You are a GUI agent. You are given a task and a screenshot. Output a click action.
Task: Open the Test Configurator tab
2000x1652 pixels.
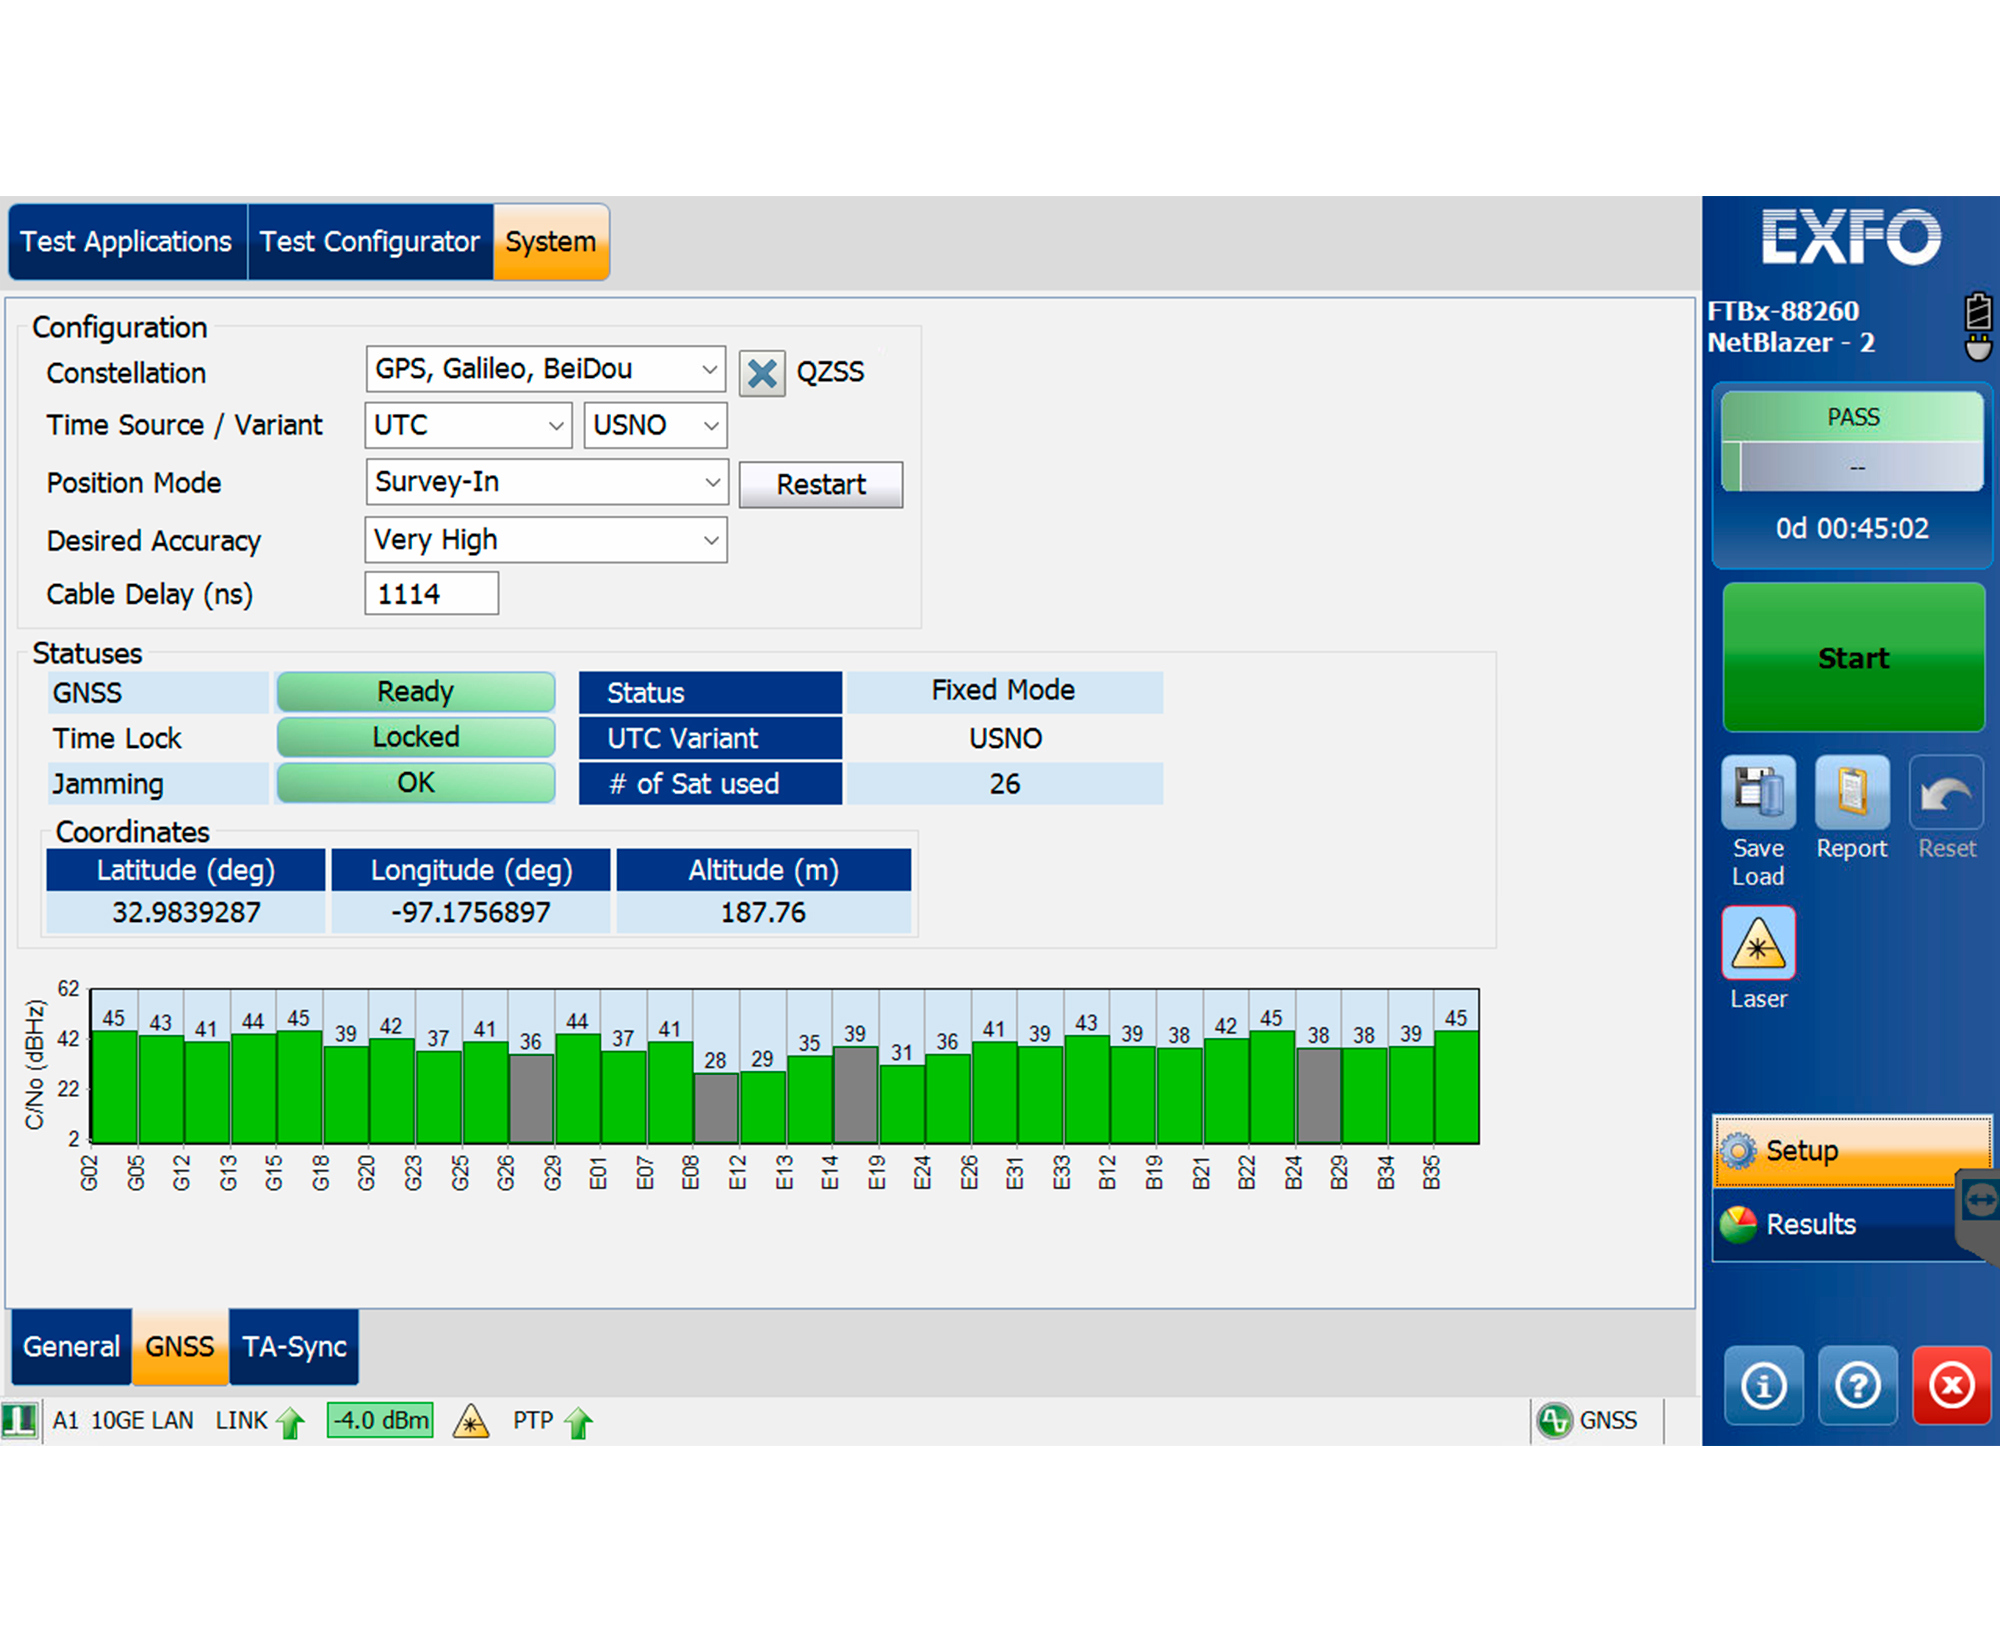(370, 241)
